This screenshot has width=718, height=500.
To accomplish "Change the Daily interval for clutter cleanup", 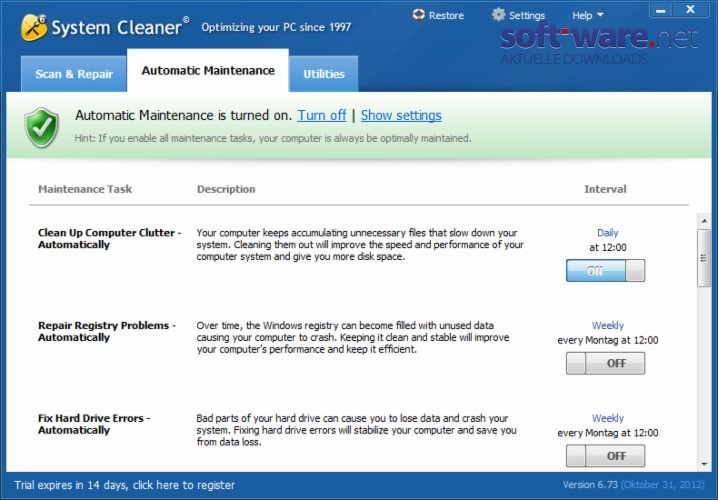I will tap(608, 233).
